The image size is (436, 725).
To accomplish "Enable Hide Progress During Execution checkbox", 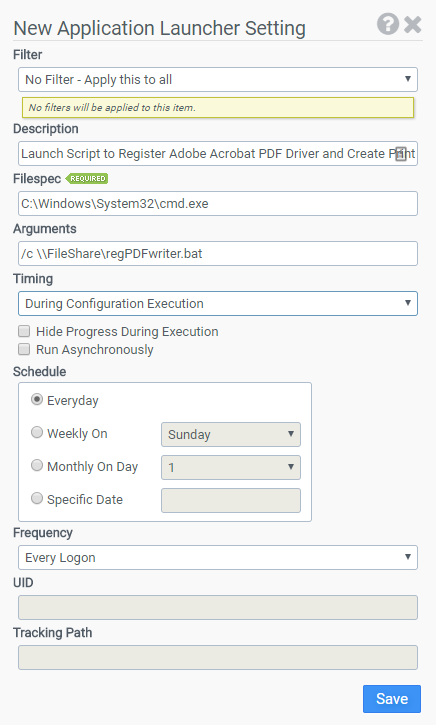I will pos(24,331).
